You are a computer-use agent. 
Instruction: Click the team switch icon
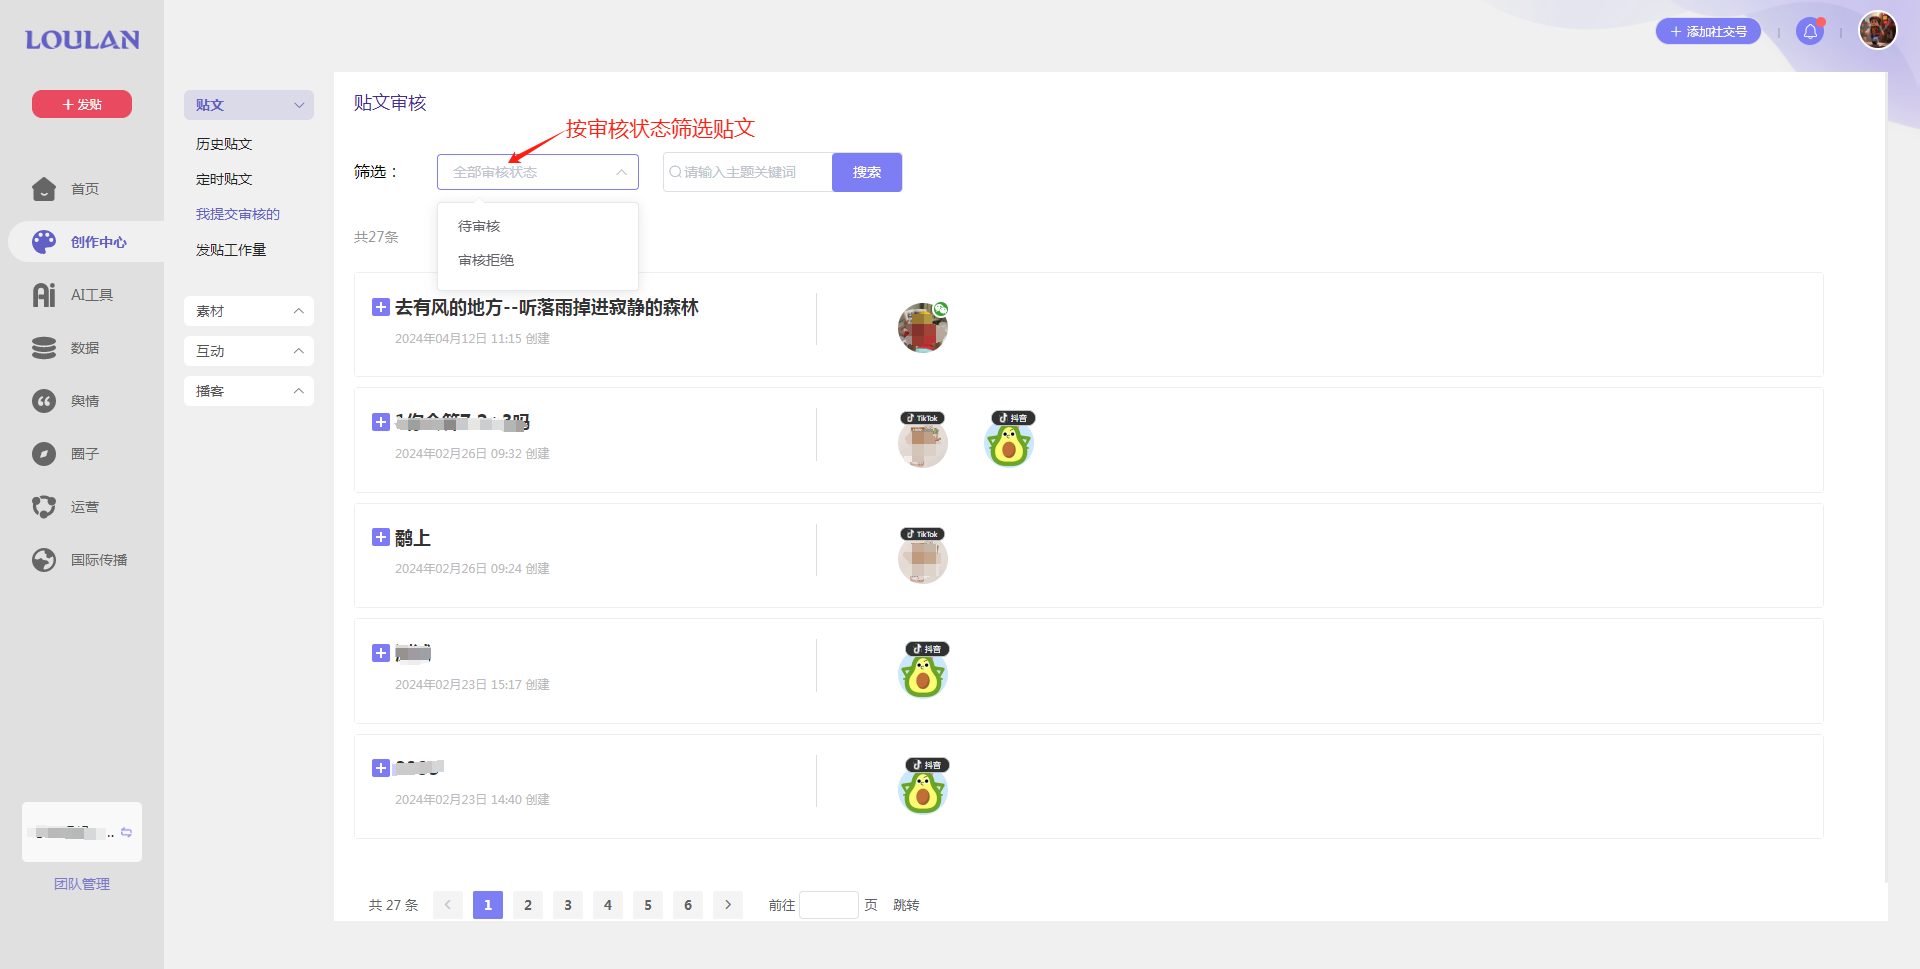[x=126, y=832]
